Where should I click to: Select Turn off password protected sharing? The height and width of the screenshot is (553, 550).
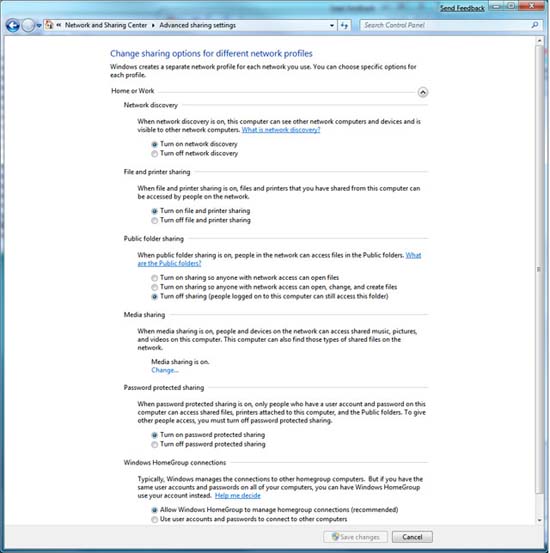155,444
